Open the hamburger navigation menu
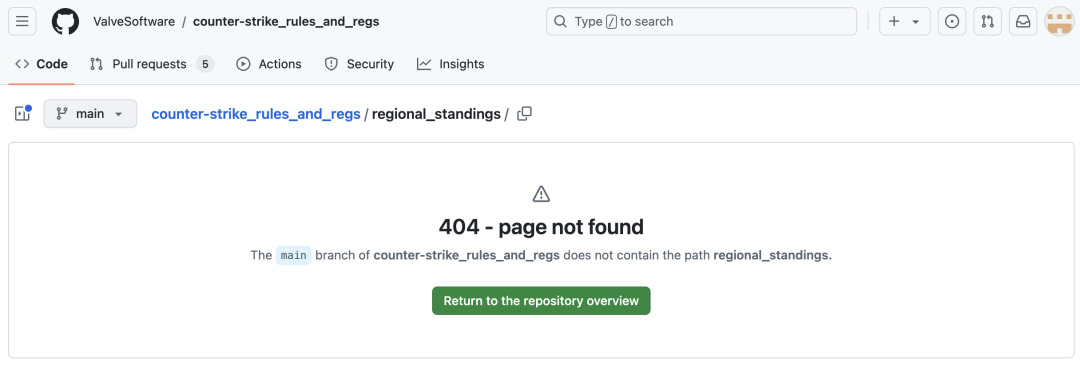Image resolution: width=1080 pixels, height=369 pixels. tap(22, 21)
